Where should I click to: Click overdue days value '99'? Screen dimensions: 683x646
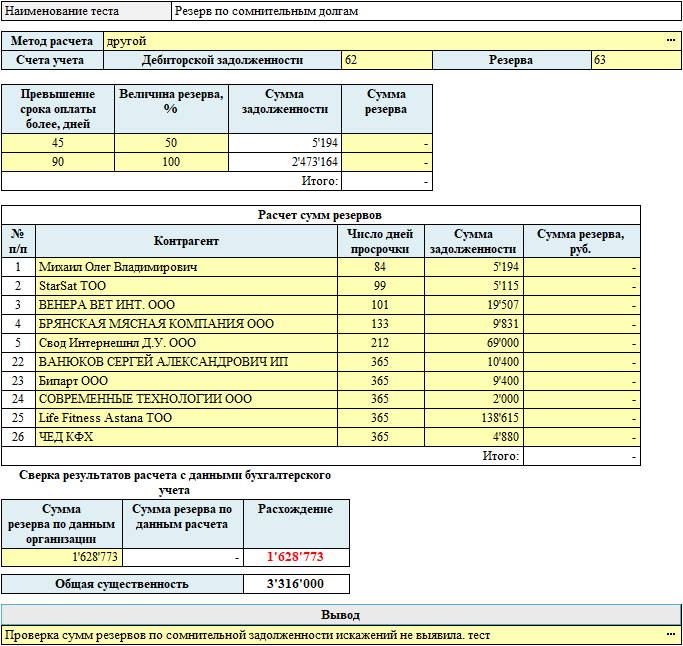381,286
